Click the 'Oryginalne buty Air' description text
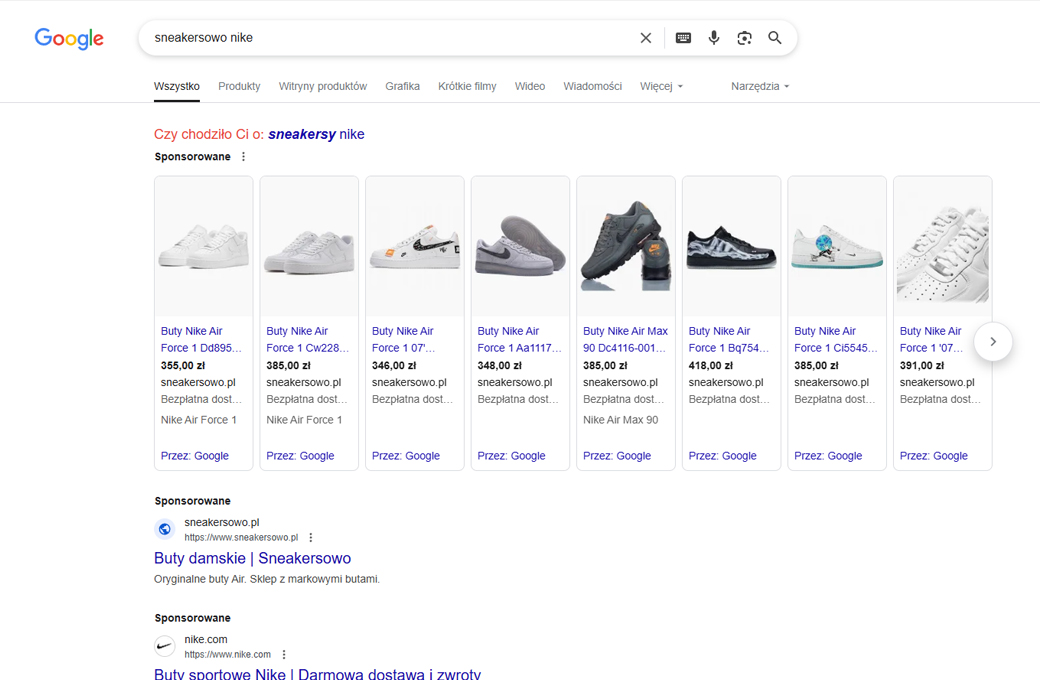Viewport: 1040px width, 680px height. [267, 579]
